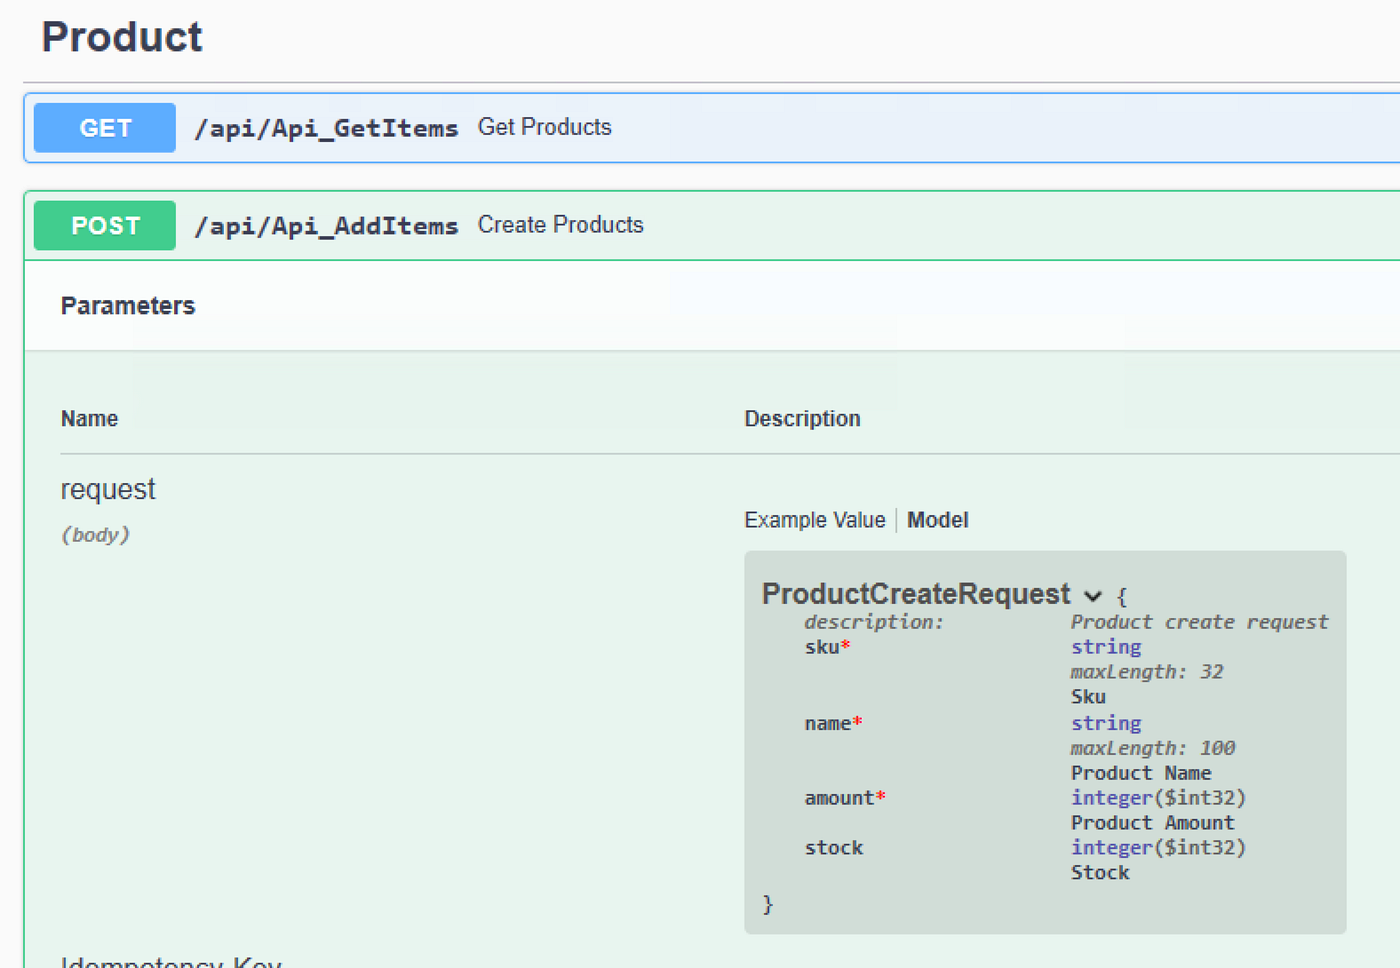Click the Product Name description text
This screenshot has height=968, width=1400.
1141,773
